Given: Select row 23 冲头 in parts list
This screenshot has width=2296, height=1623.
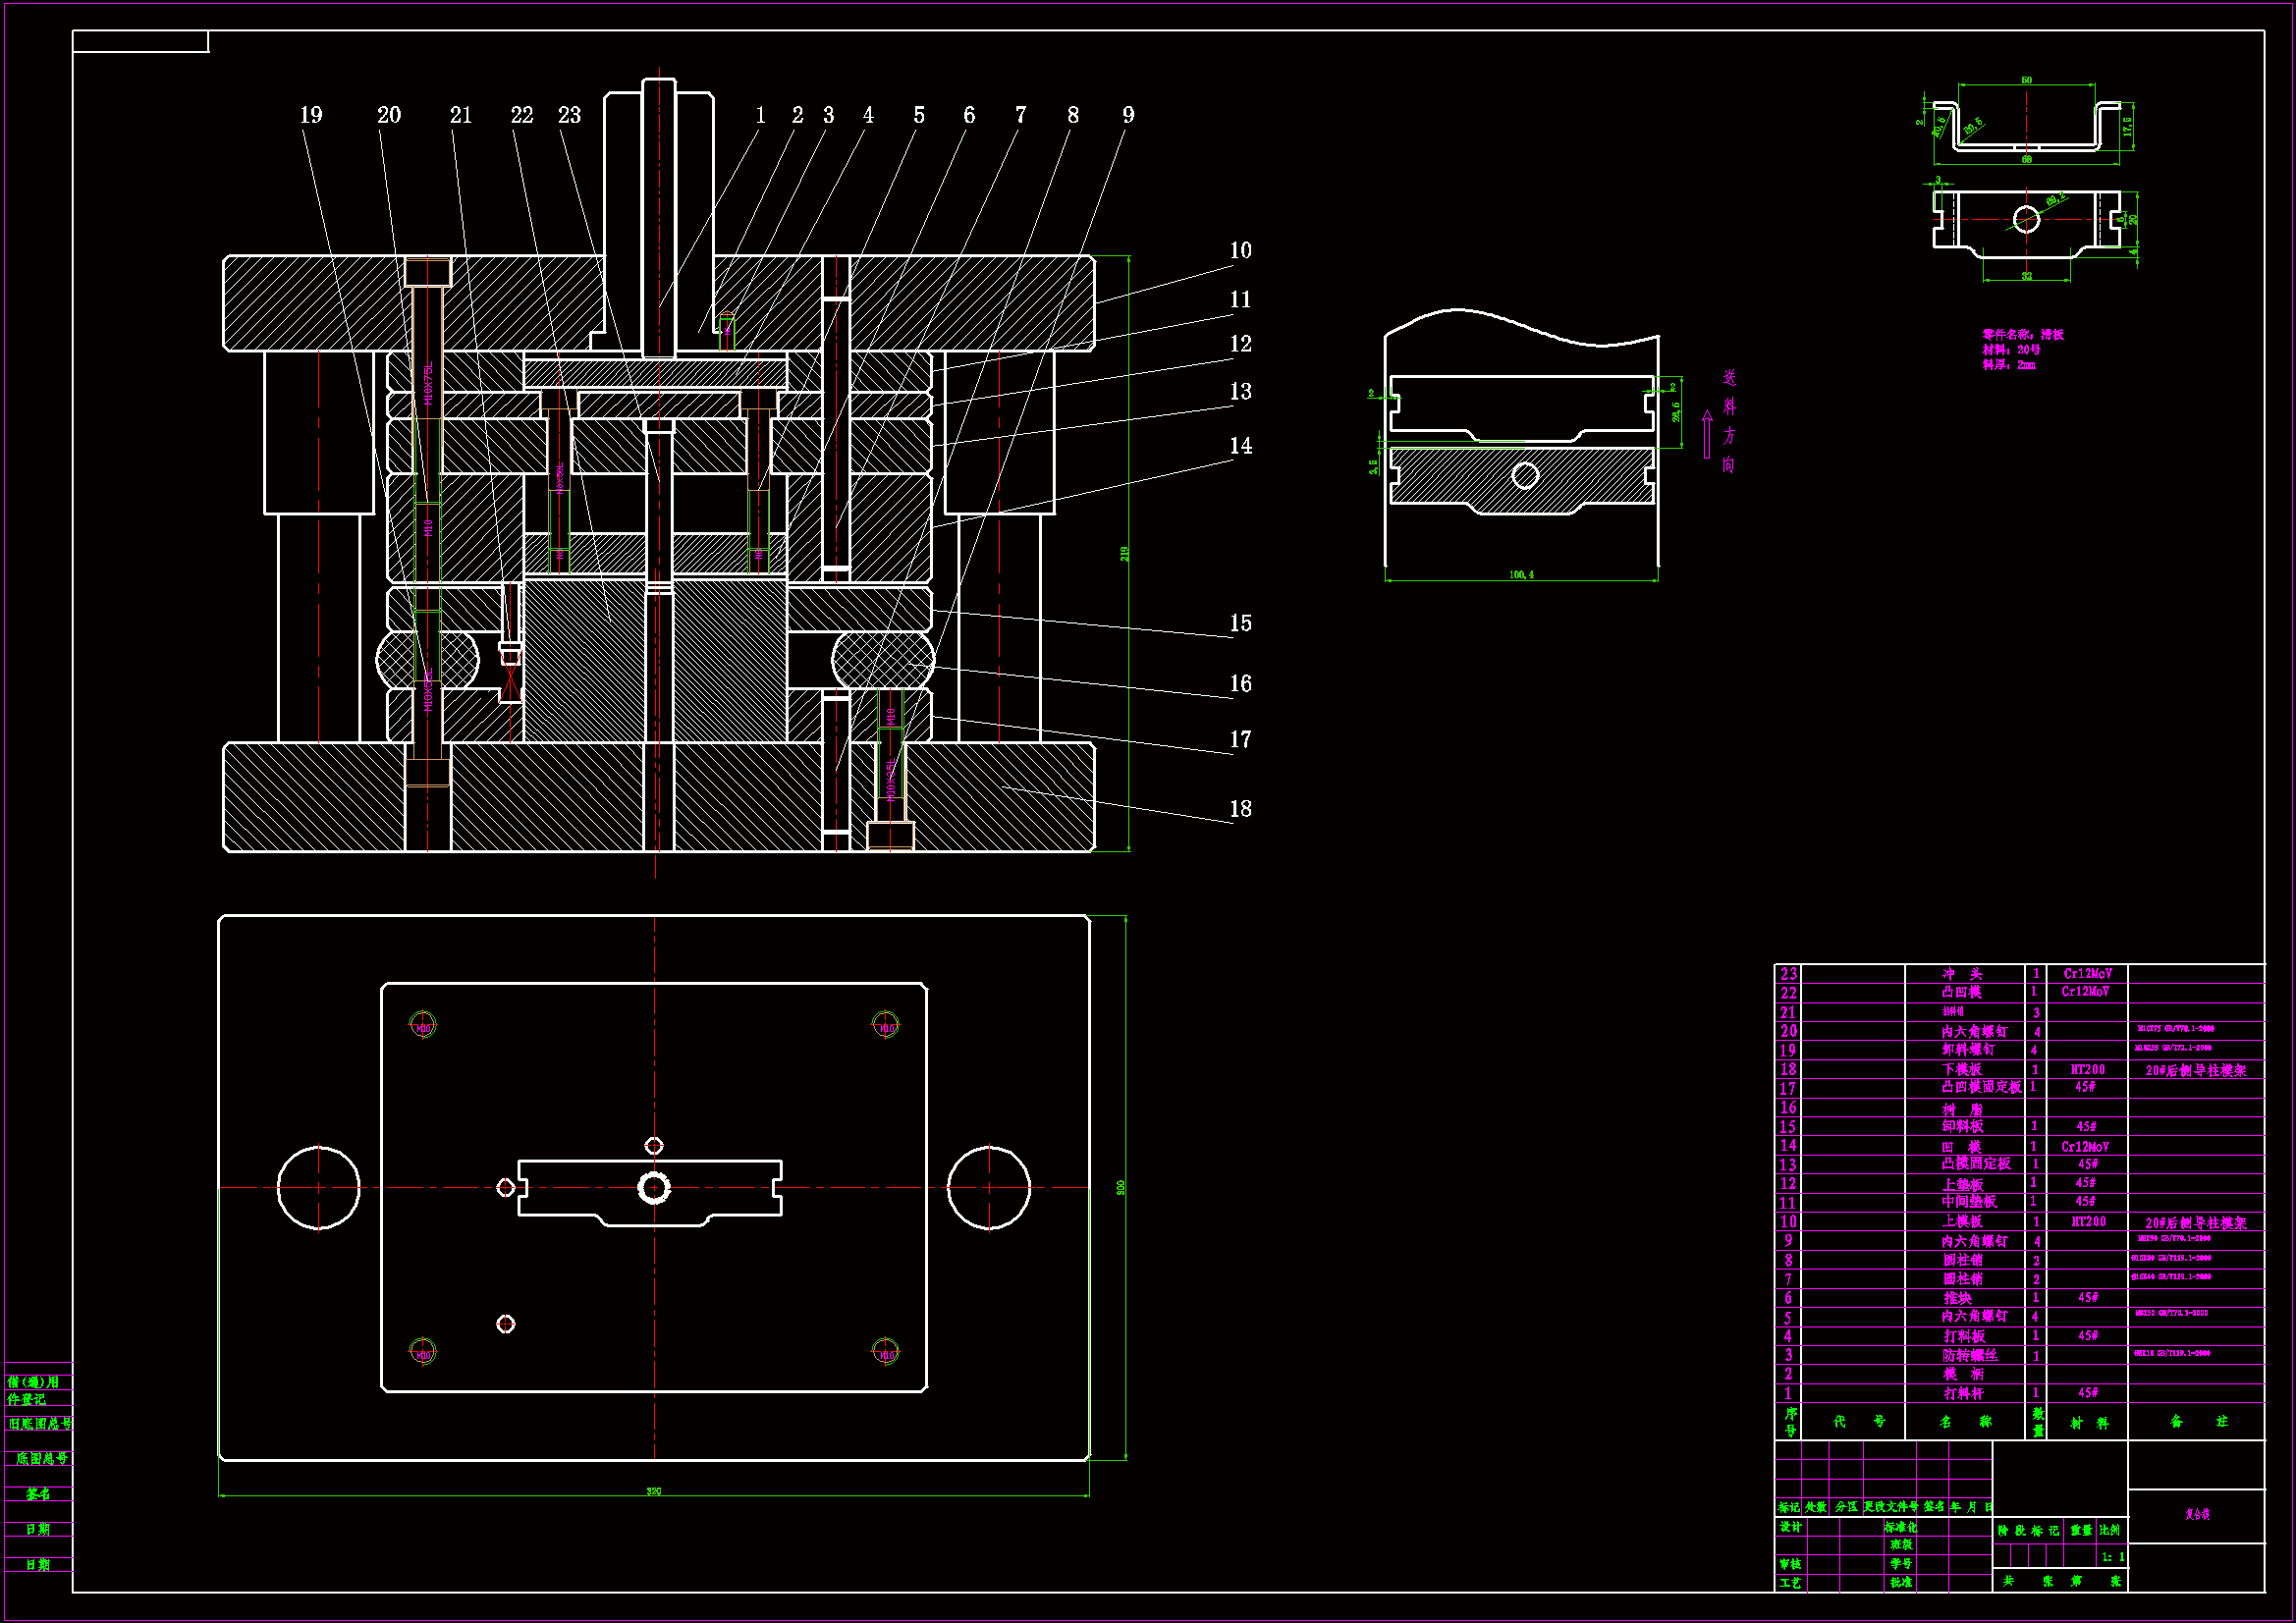Looking at the screenshot, I should [x=1961, y=974].
